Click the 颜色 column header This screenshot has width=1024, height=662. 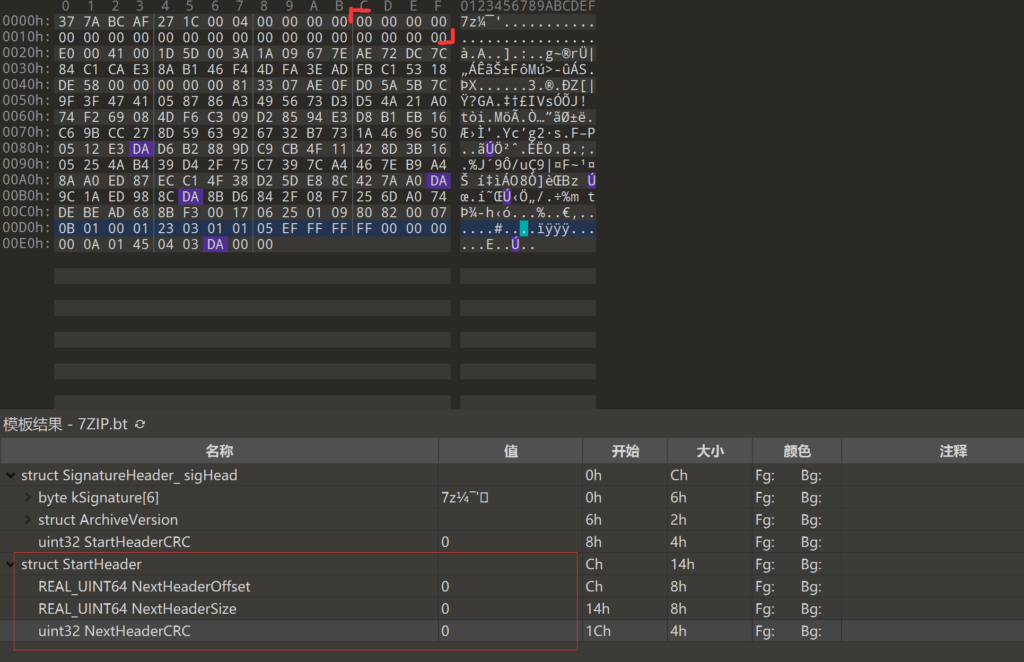click(797, 450)
